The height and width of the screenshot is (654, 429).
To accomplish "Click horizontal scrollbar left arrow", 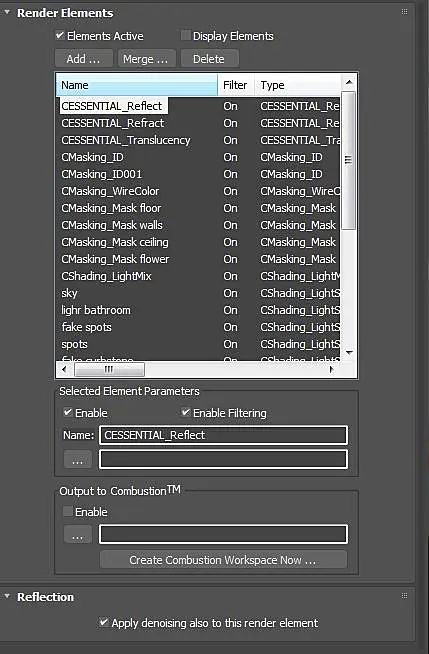I will click(64, 369).
